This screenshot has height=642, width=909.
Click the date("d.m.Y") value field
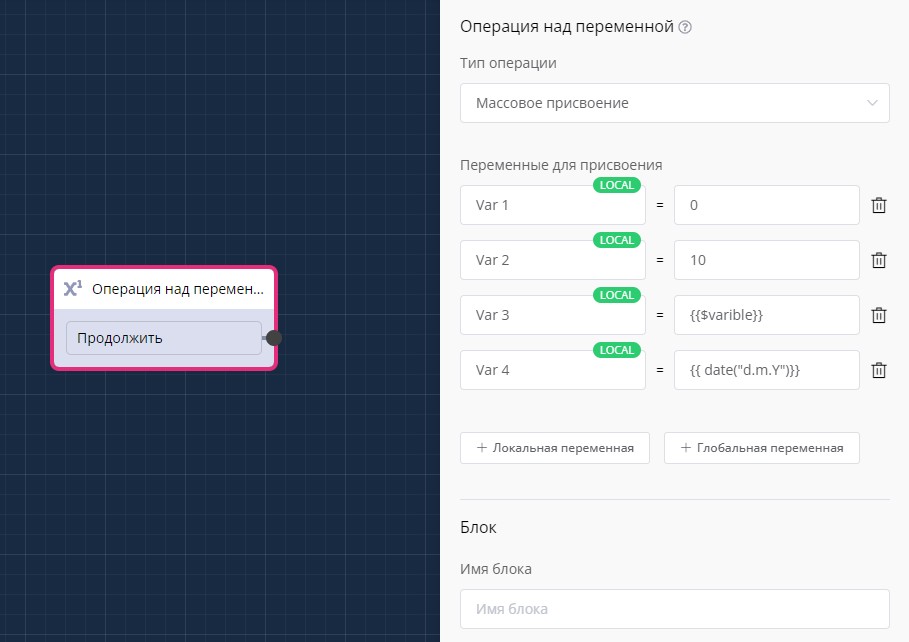[x=766, y=370]
